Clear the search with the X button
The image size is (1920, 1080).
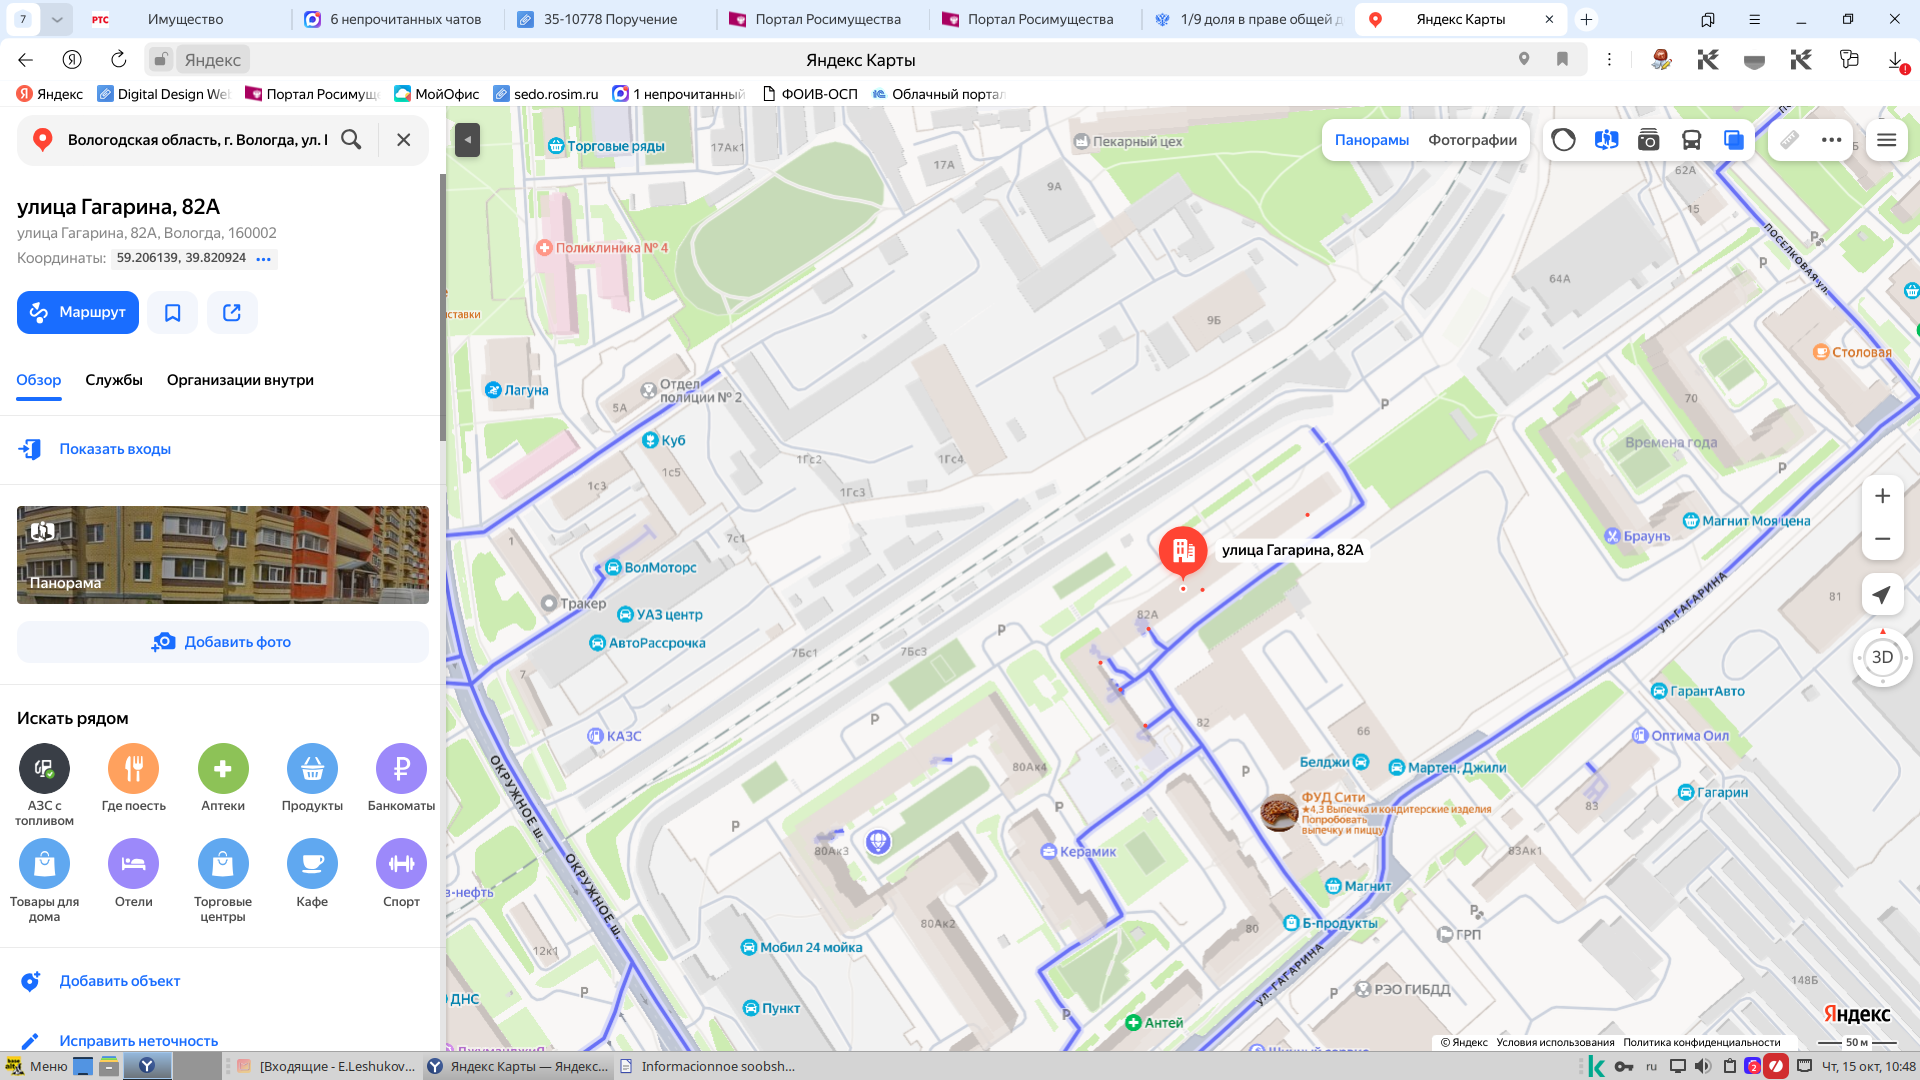(x=403, y=140)
